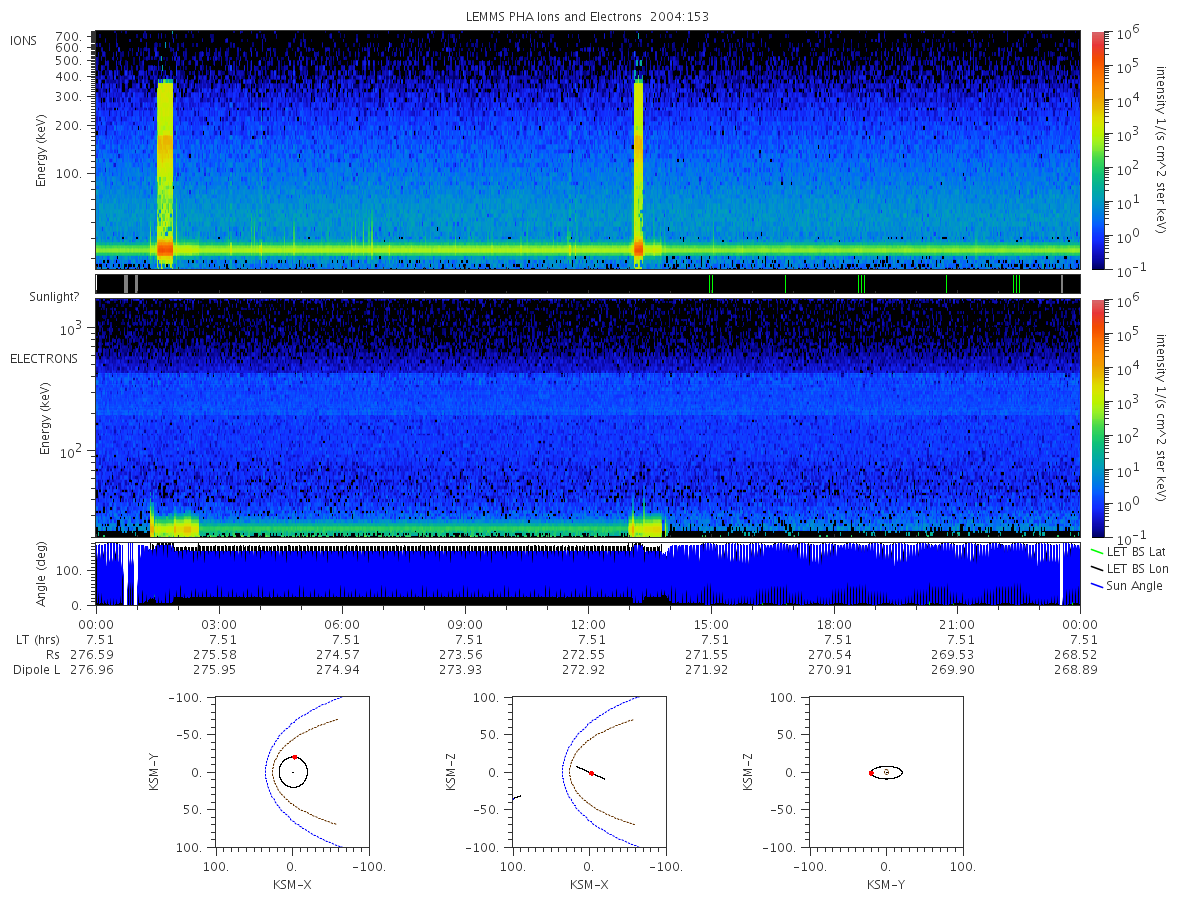Screen dimensions: 1200x900
Task: Click the '03:00' time axis label
Action: [220, 623]
